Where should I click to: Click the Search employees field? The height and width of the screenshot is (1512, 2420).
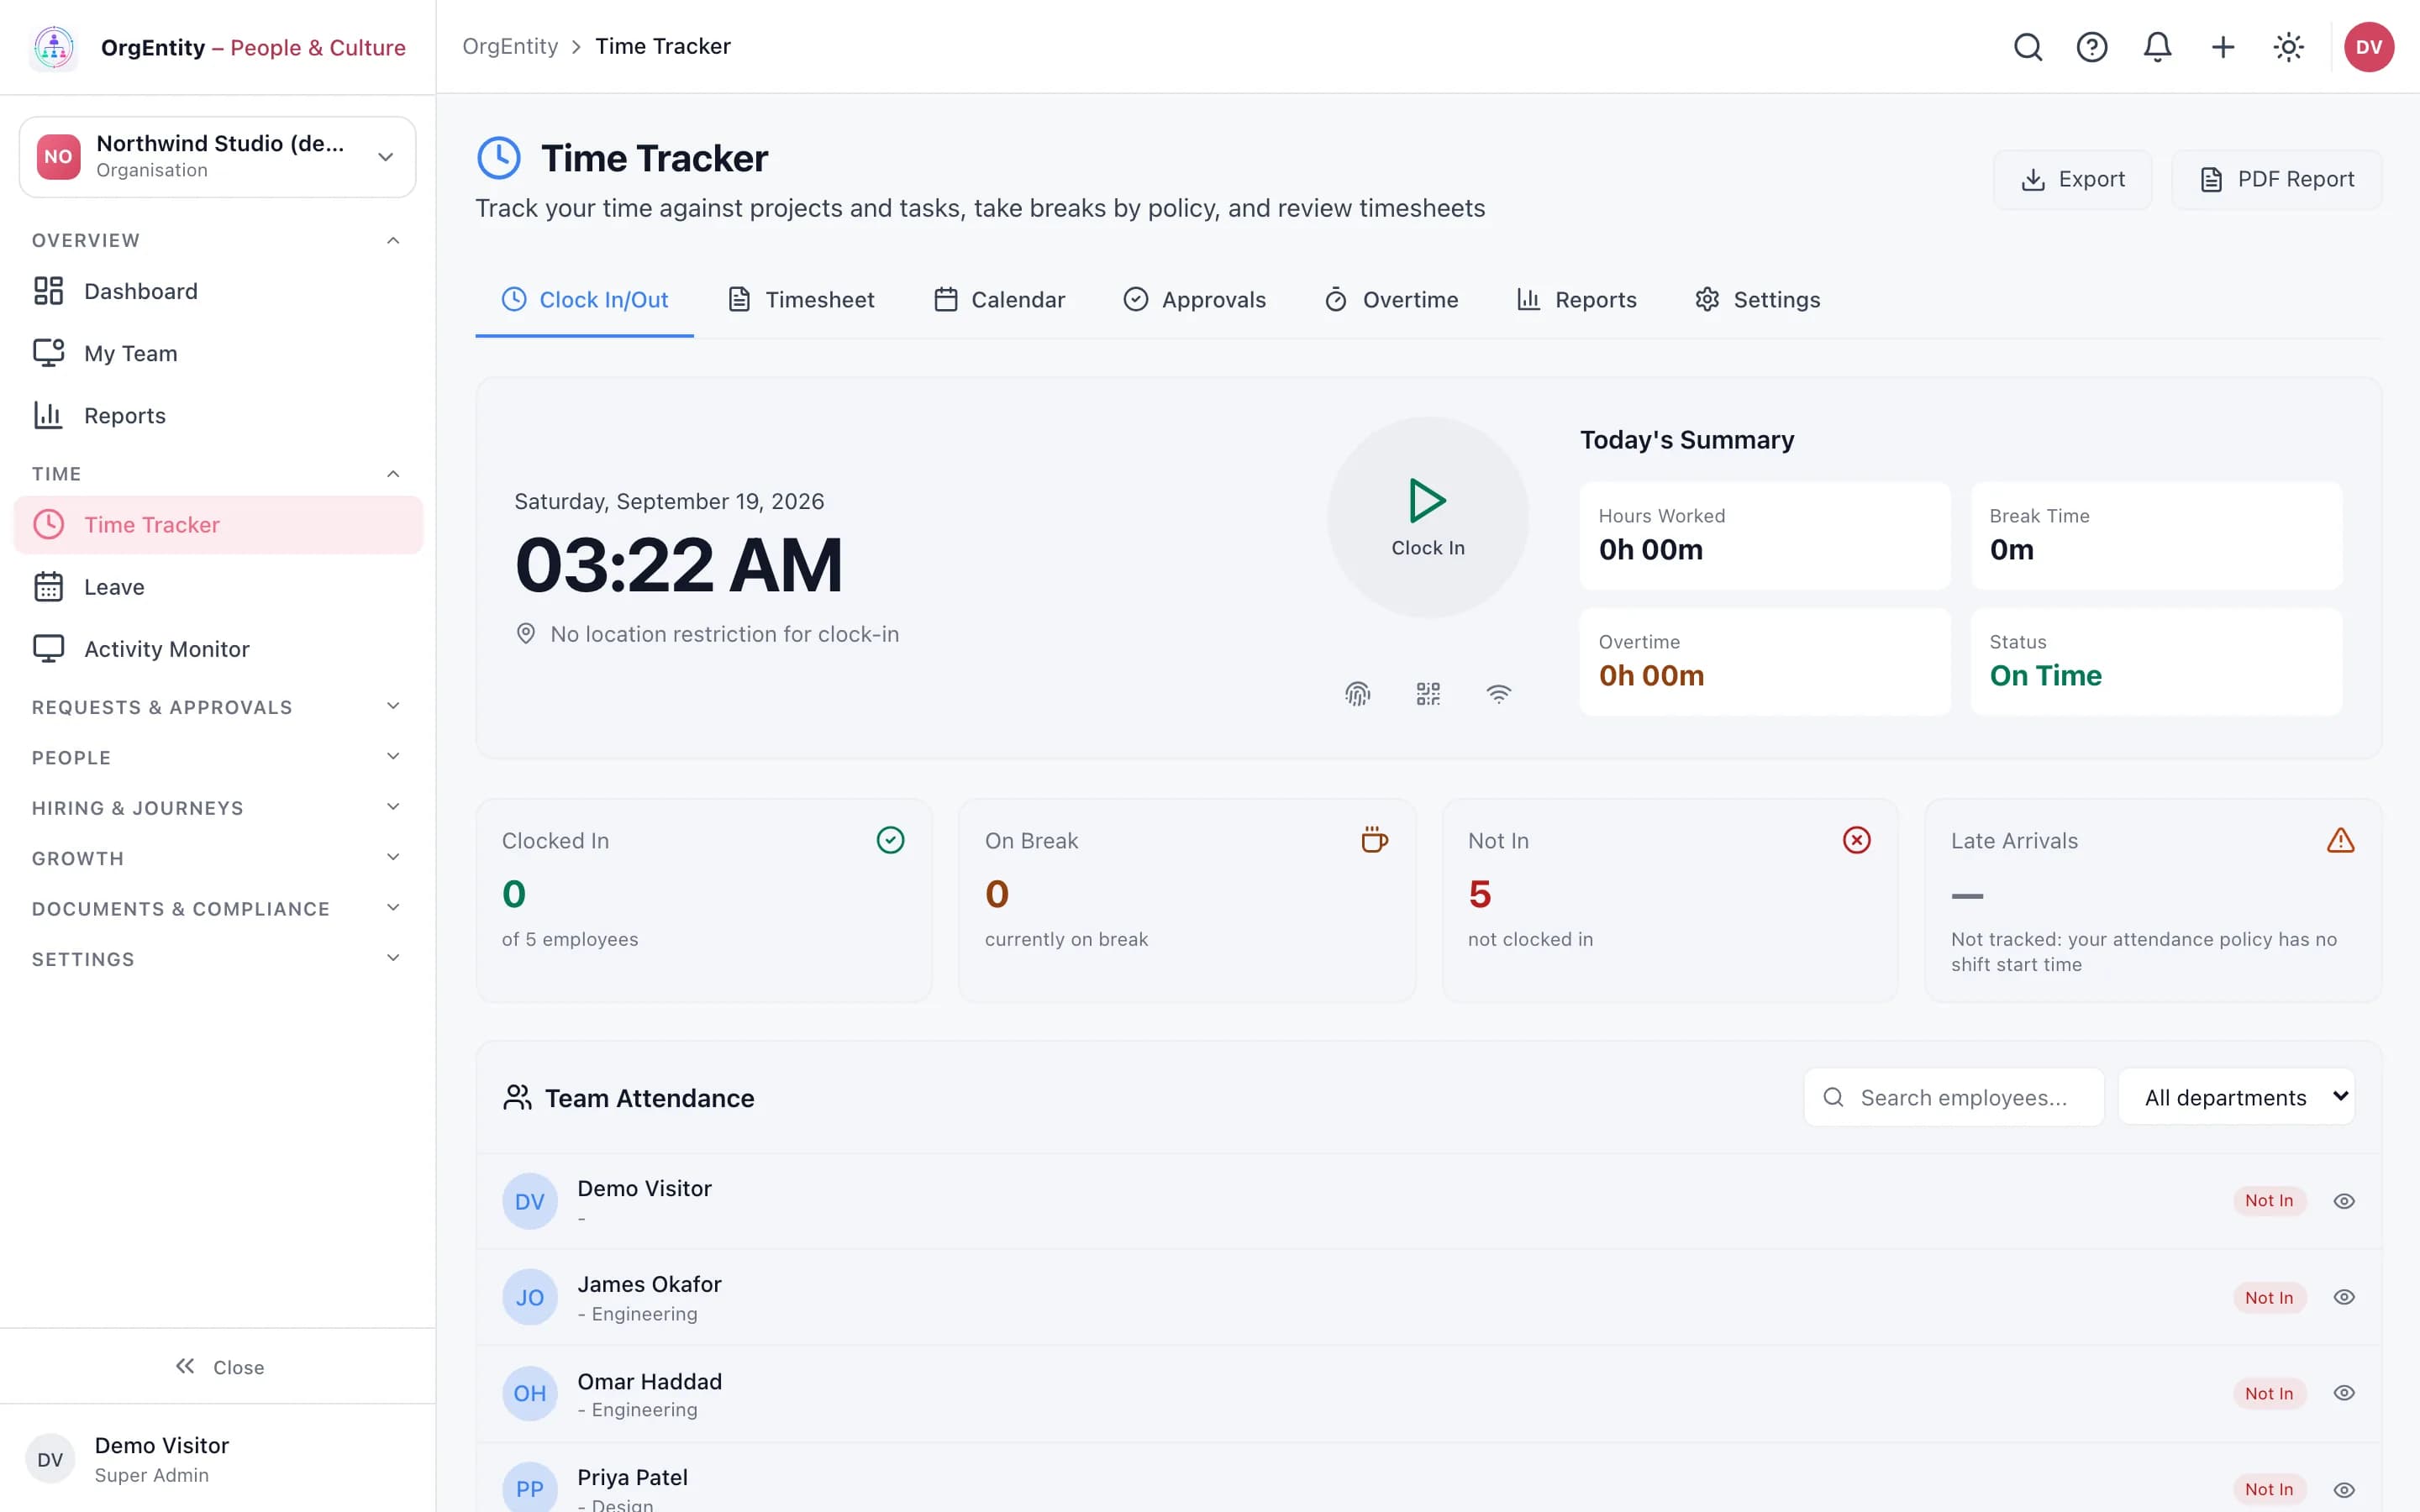(1954, 1097)
